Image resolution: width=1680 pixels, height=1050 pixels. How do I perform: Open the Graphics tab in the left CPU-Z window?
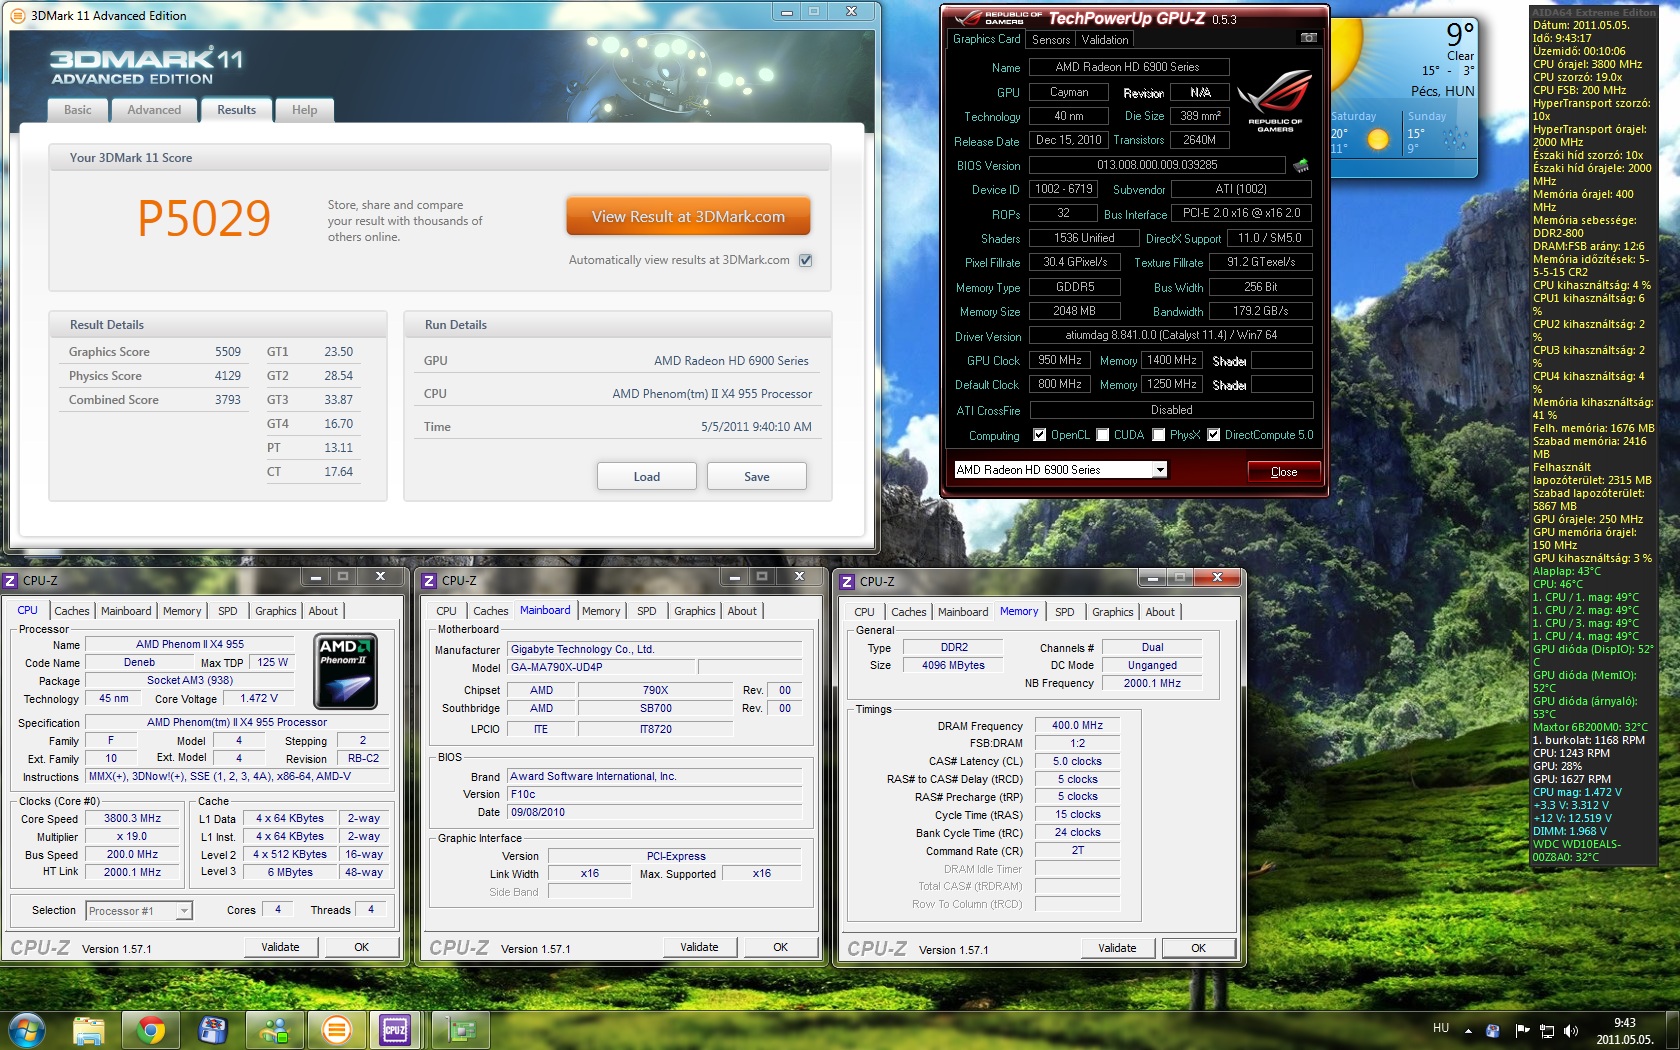click(x=276, y=611)
